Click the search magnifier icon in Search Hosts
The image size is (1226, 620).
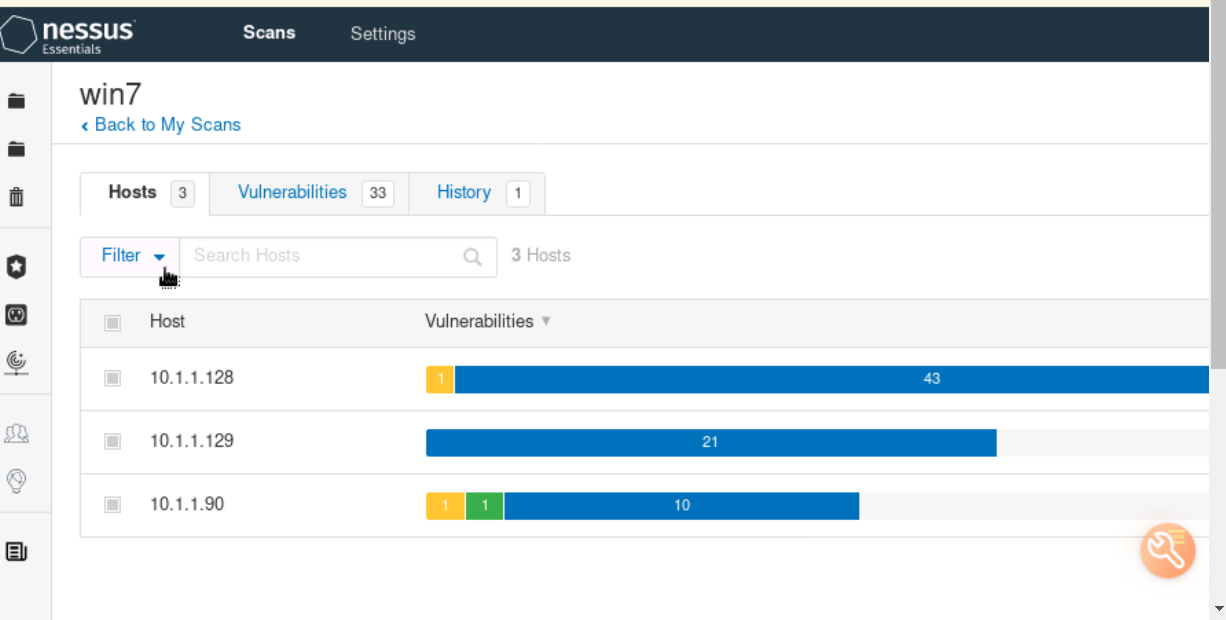(473, 257)
